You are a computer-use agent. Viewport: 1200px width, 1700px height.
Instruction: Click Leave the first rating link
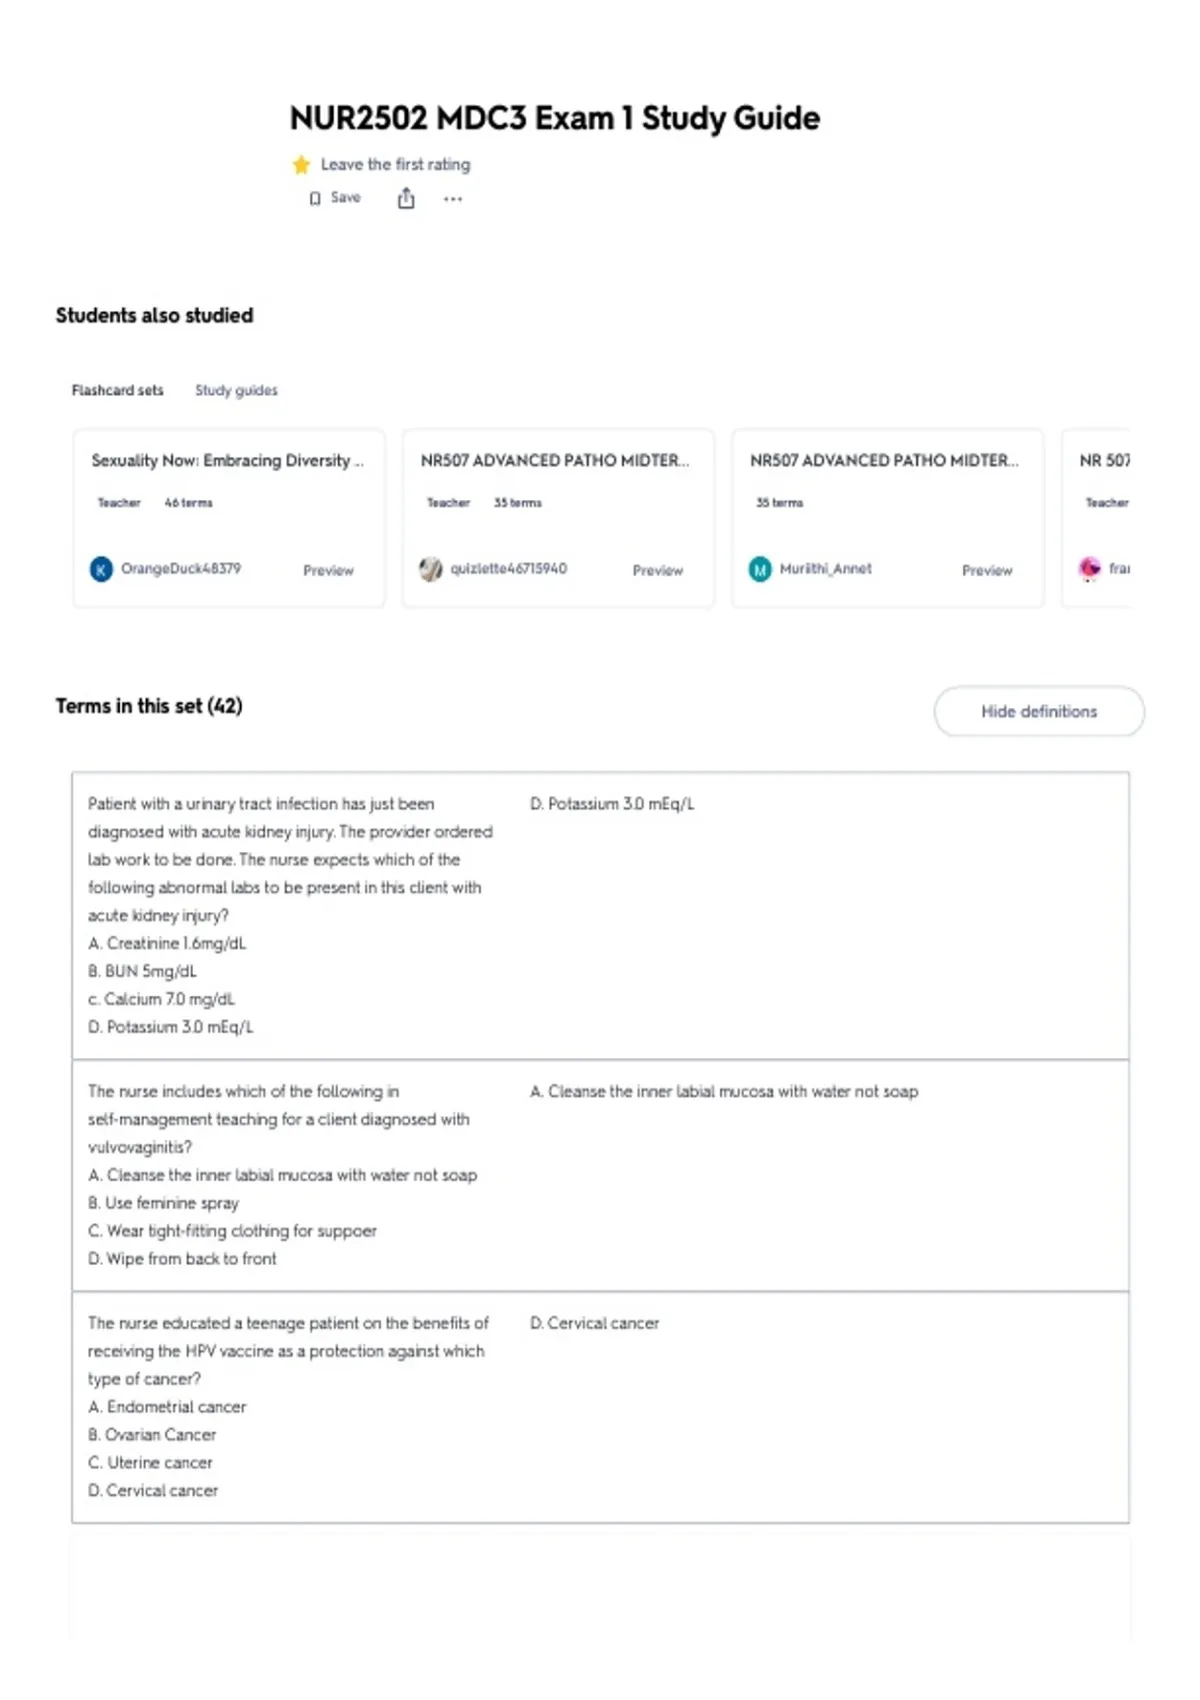[395, 164]
